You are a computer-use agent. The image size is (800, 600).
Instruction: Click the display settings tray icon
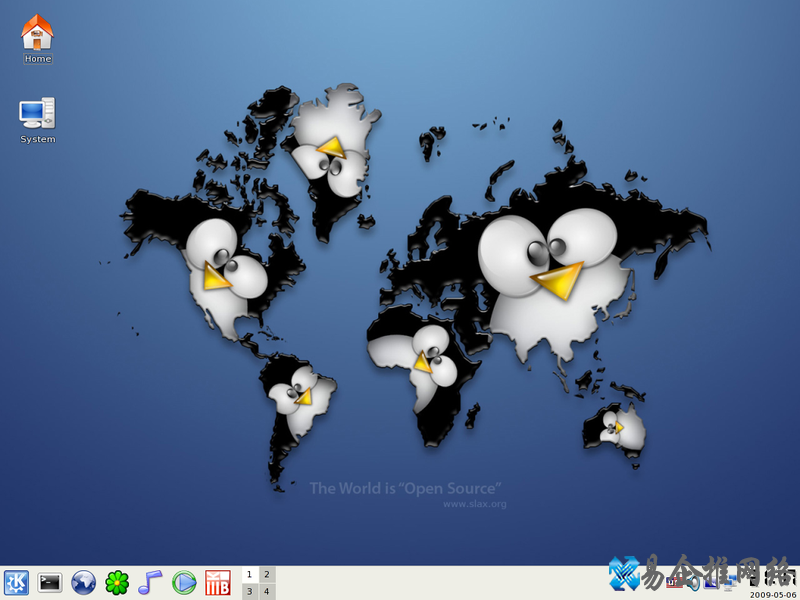[x=712, y=582]
